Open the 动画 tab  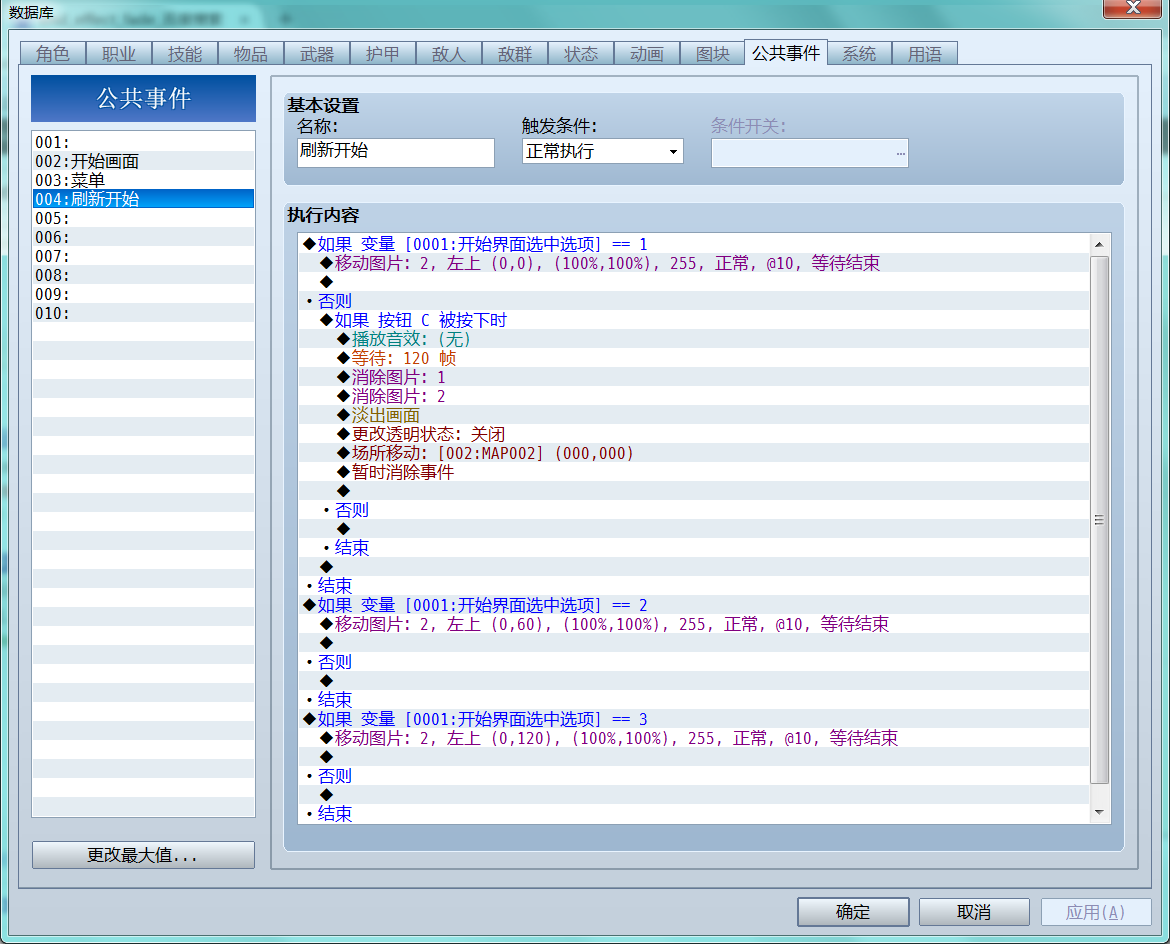pyautogui.click(x=646, y=54)
